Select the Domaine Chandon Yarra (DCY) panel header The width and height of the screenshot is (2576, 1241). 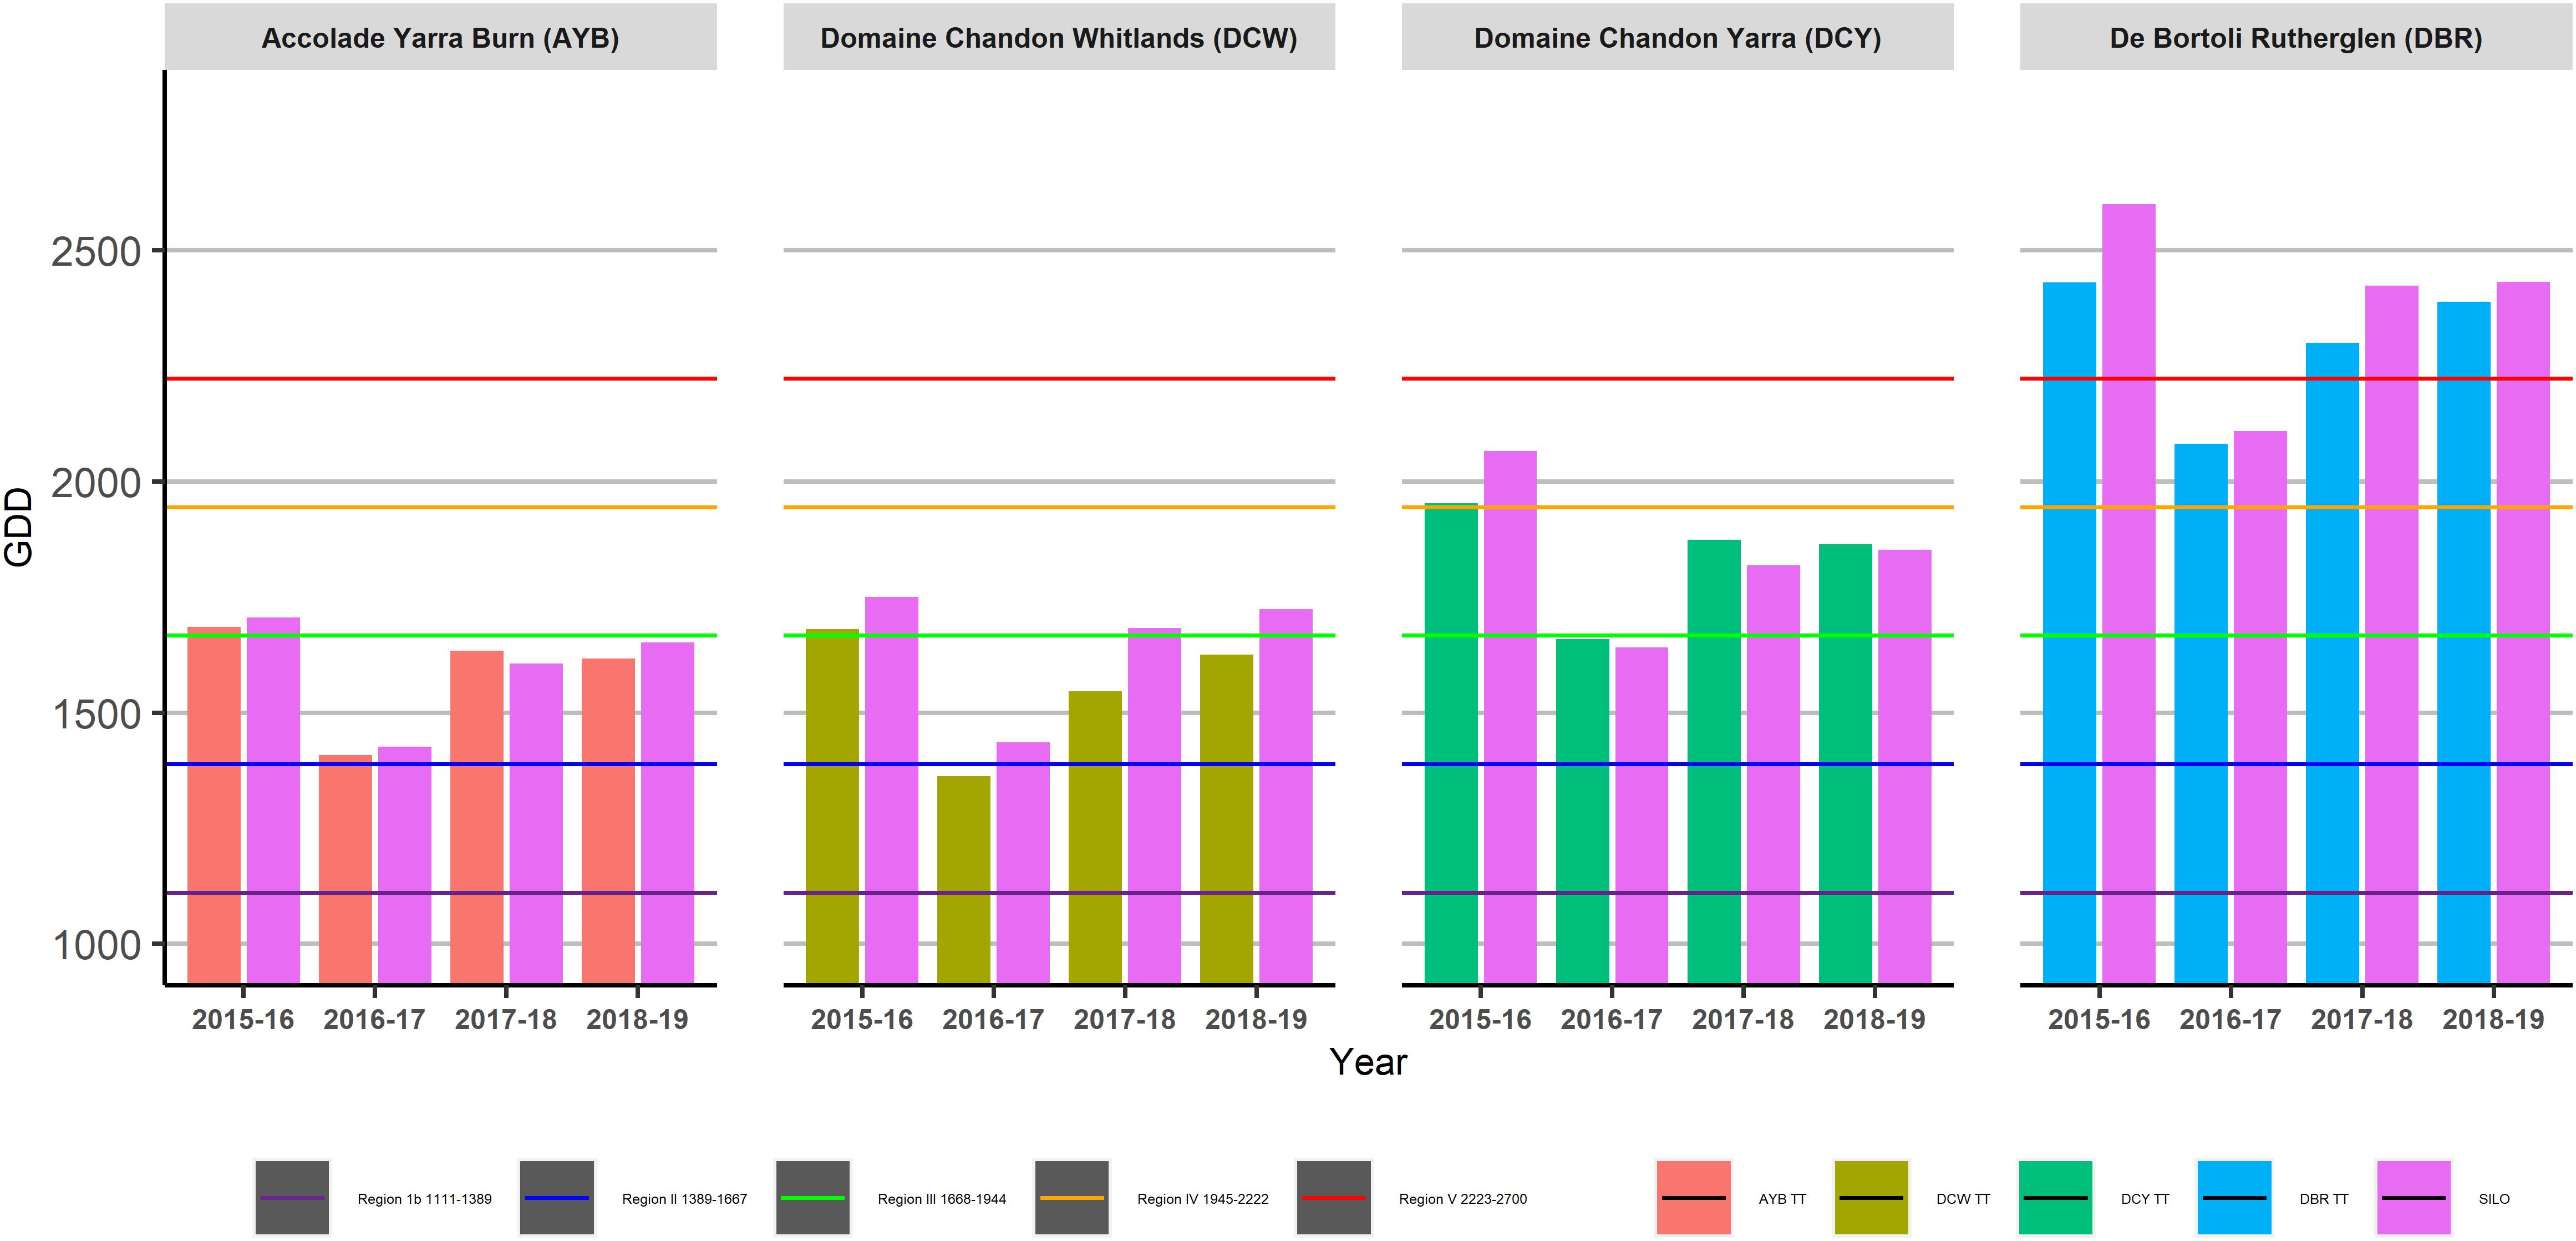(1677, 37)
